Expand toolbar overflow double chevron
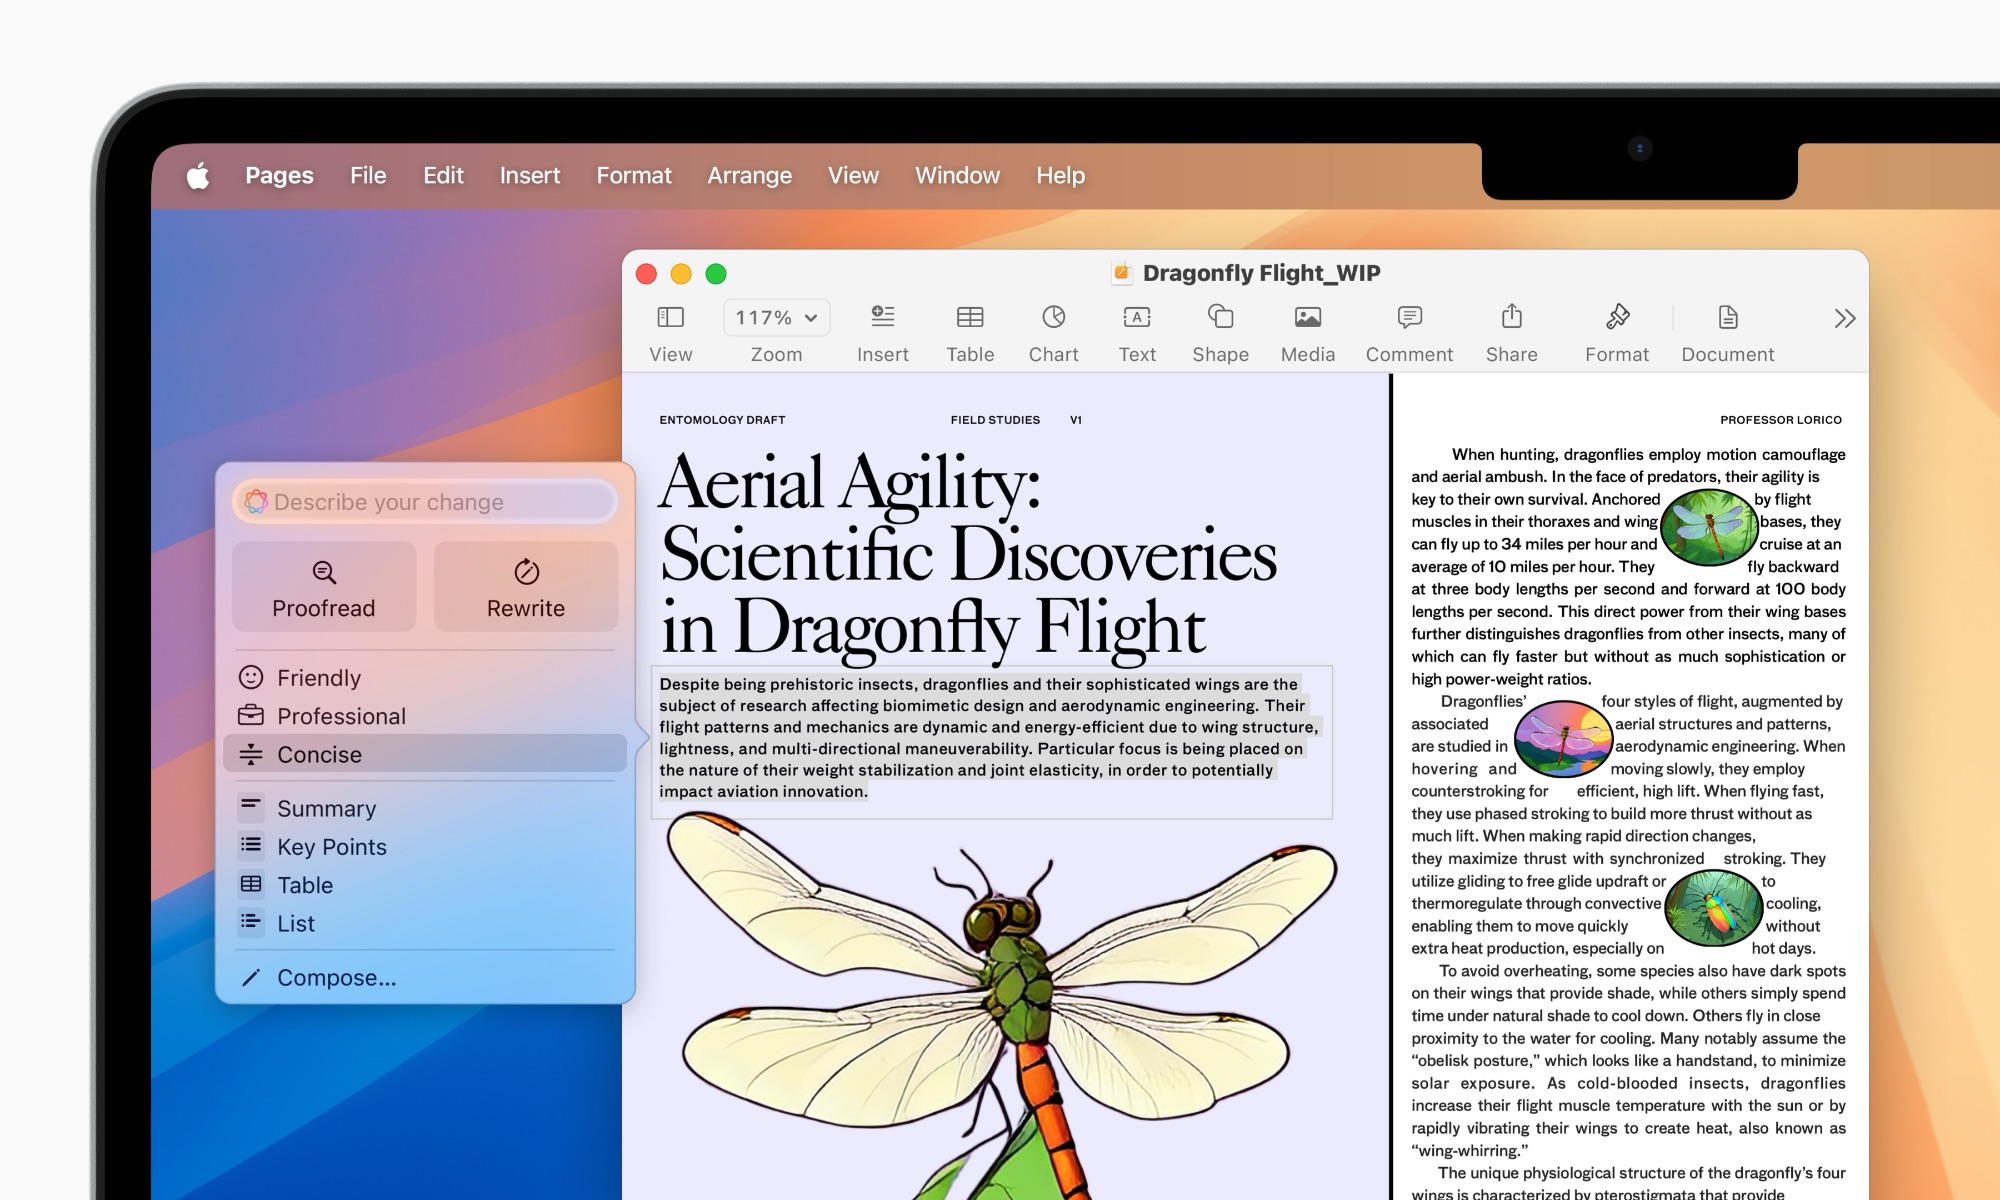Image resolution: width=2000 pixels, height=1200 pixels. 1845,319
